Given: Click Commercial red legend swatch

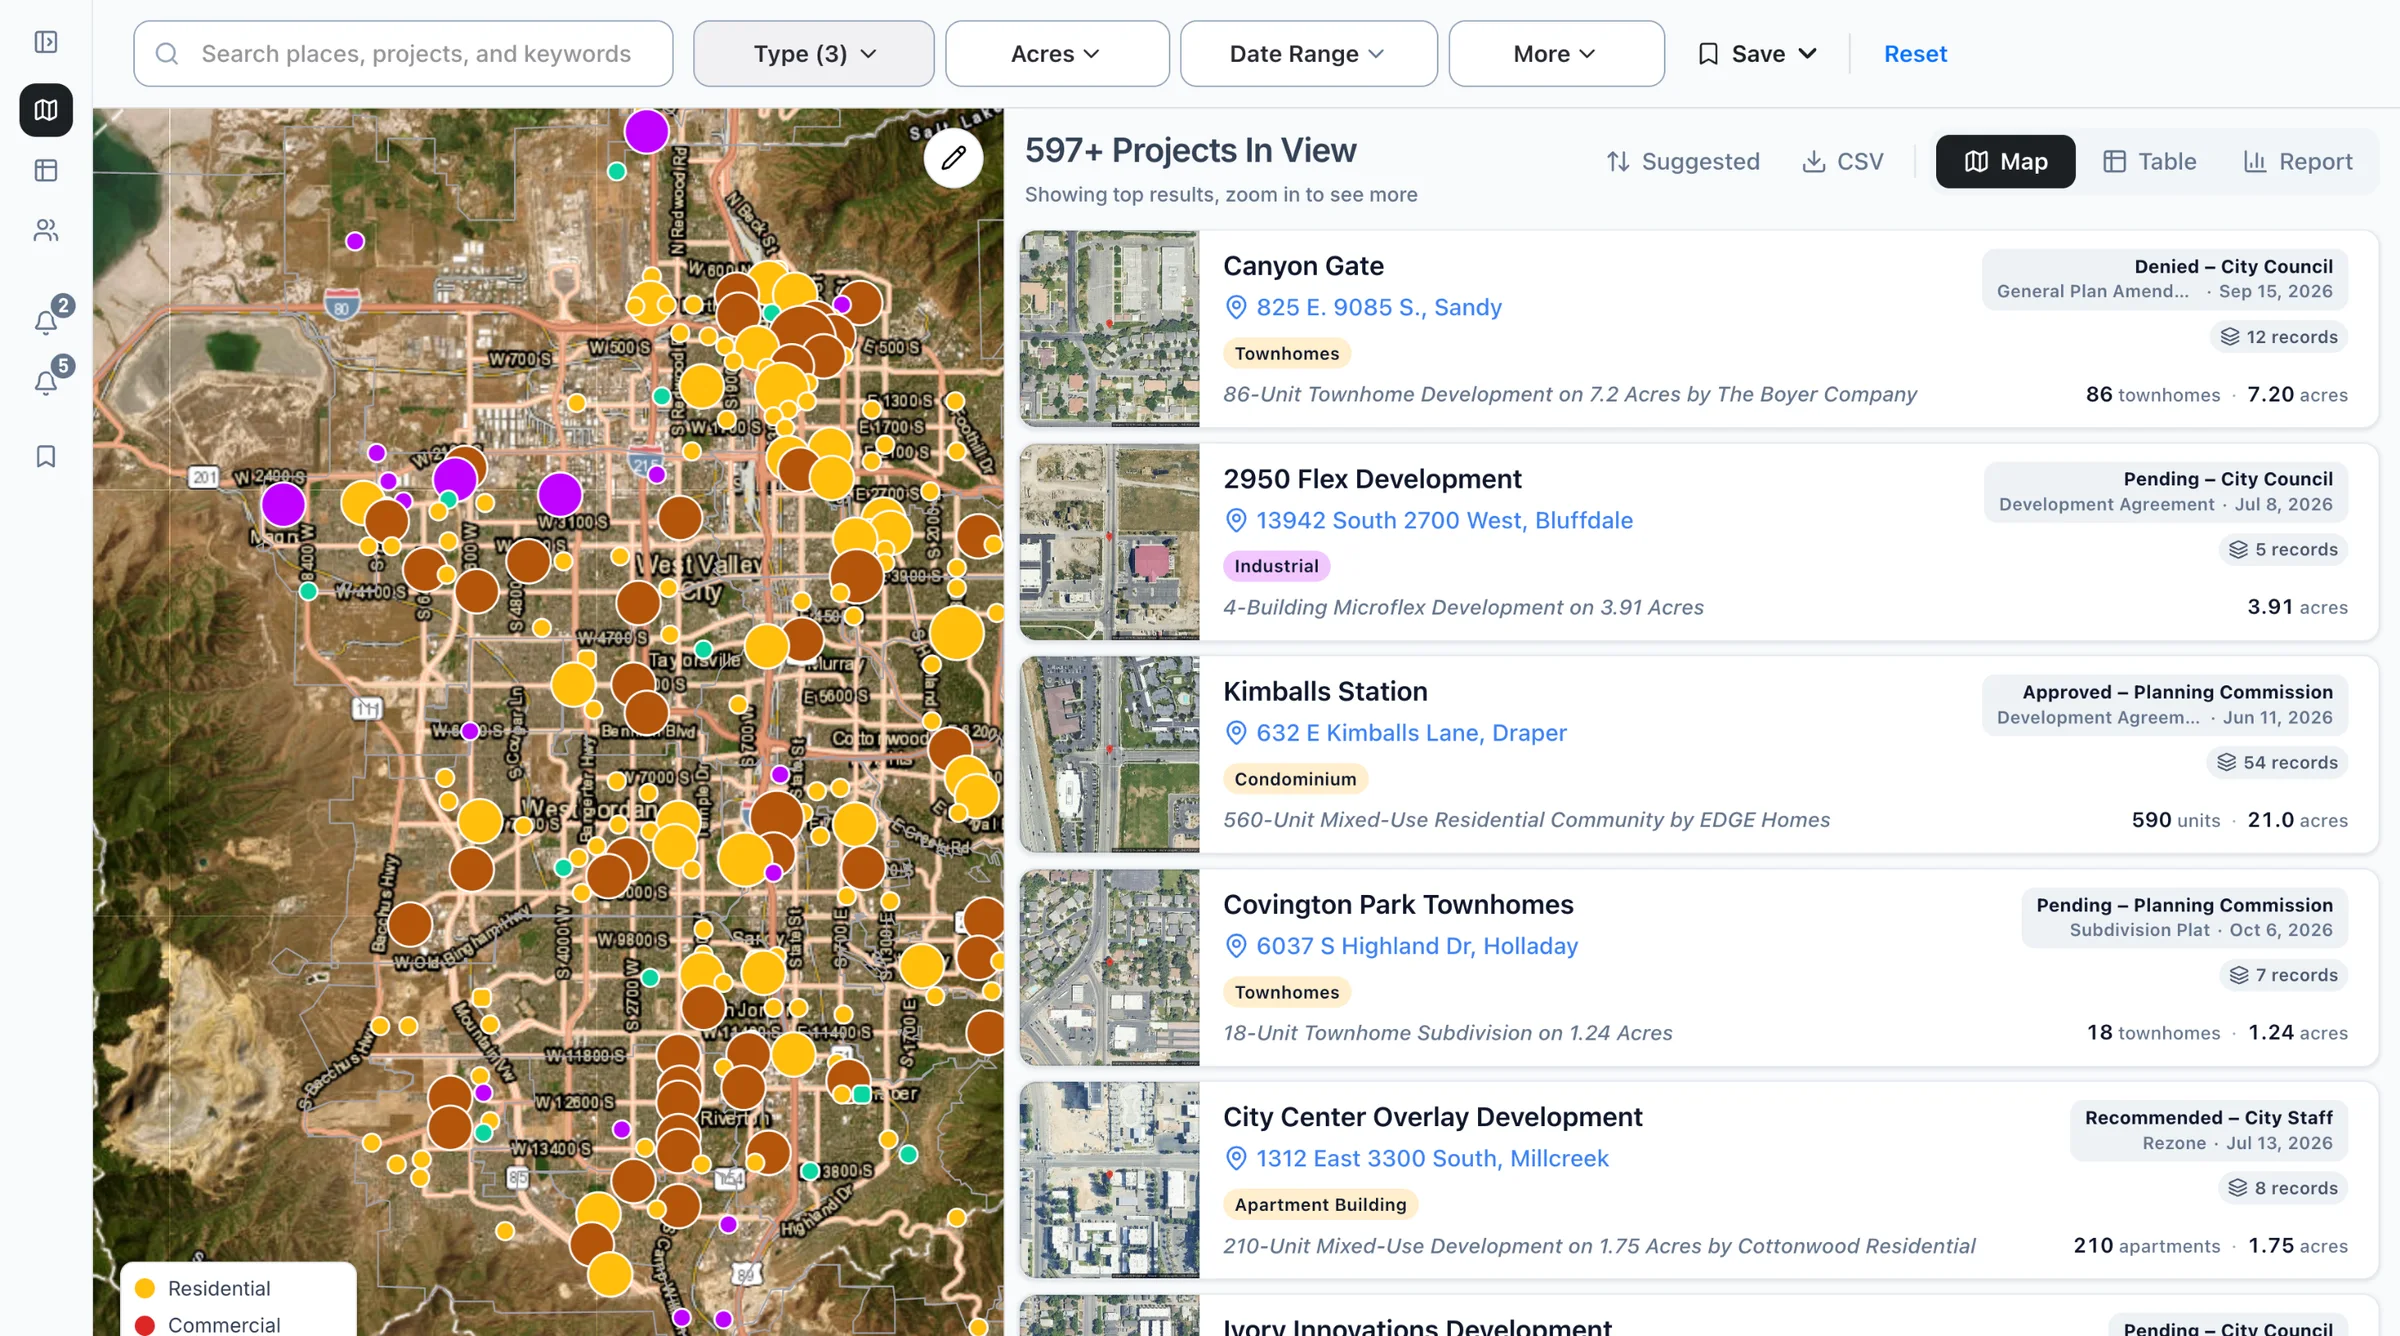Looking at the screenshot, I should pyautogui.click(x=145, y=1325).
